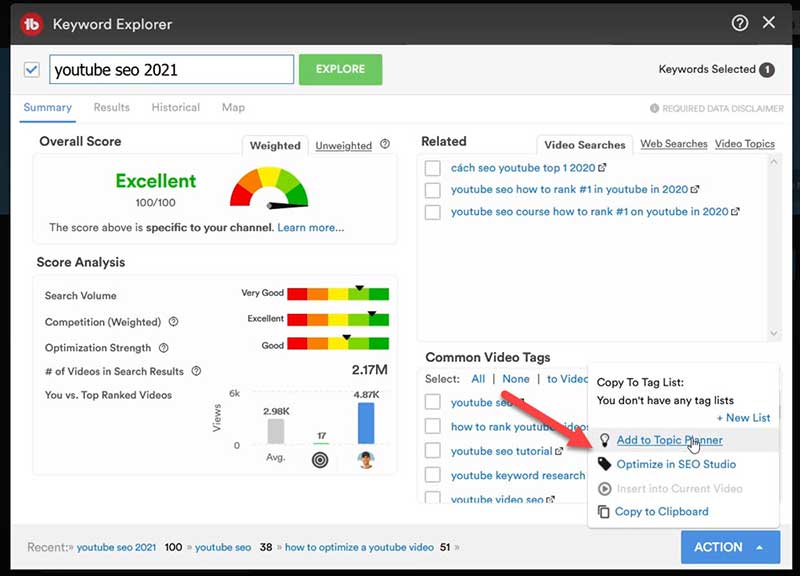
Task: Click the Copy to Clipboard icon
Action: click(604, 512)
